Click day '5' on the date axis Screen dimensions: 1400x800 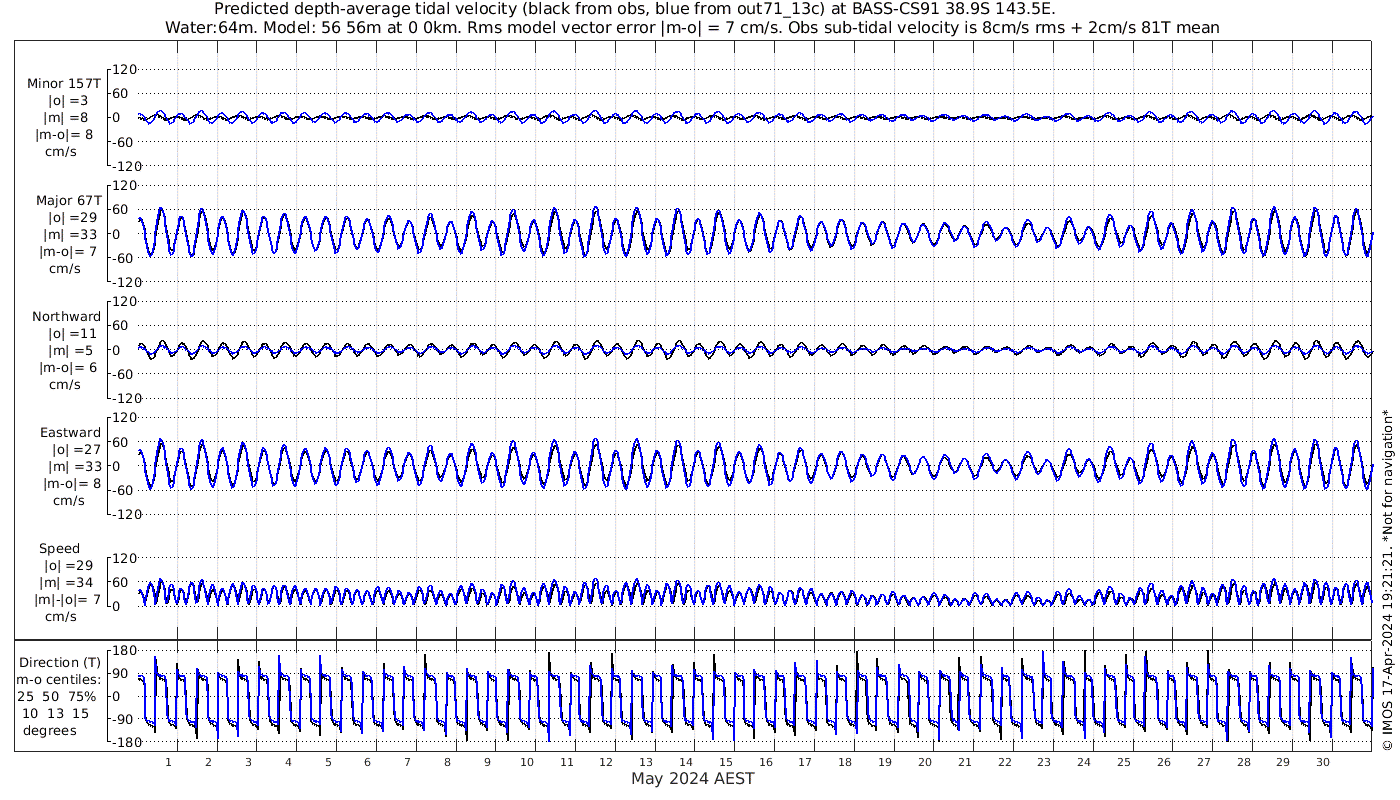[327, 762]
